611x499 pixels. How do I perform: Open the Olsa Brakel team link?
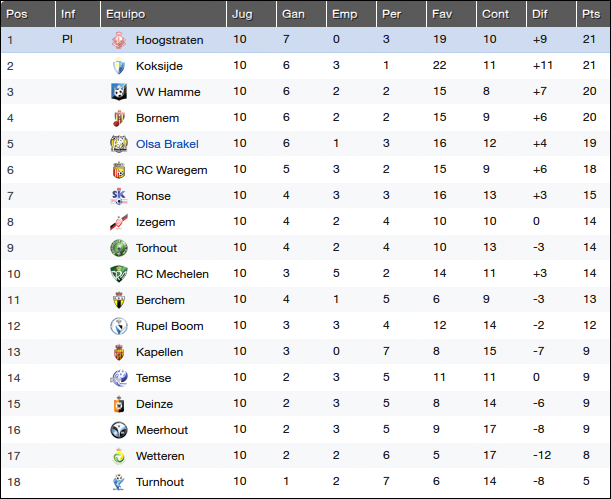(167, 144)
